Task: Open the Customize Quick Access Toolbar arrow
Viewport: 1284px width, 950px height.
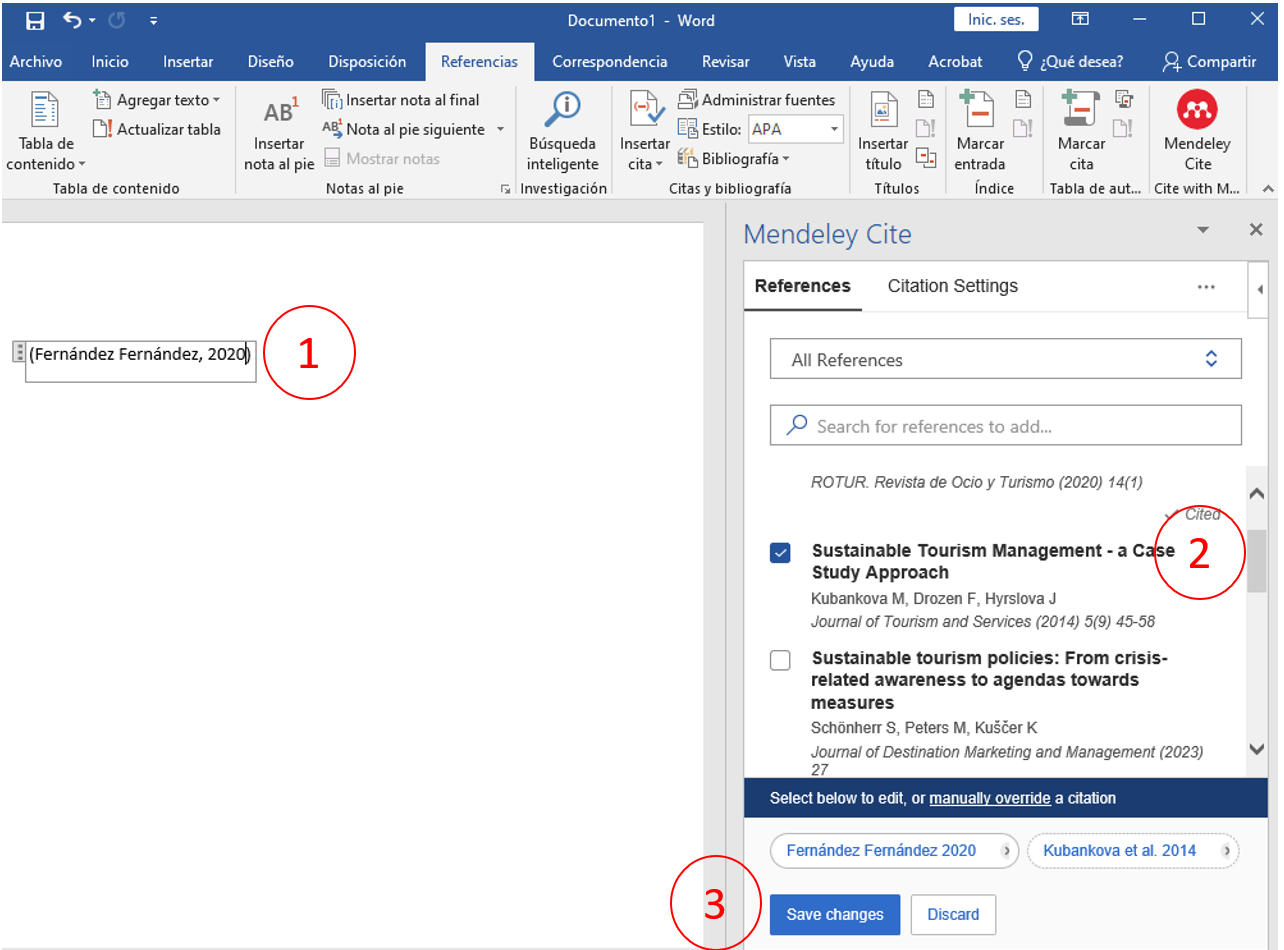Action: 153,20
